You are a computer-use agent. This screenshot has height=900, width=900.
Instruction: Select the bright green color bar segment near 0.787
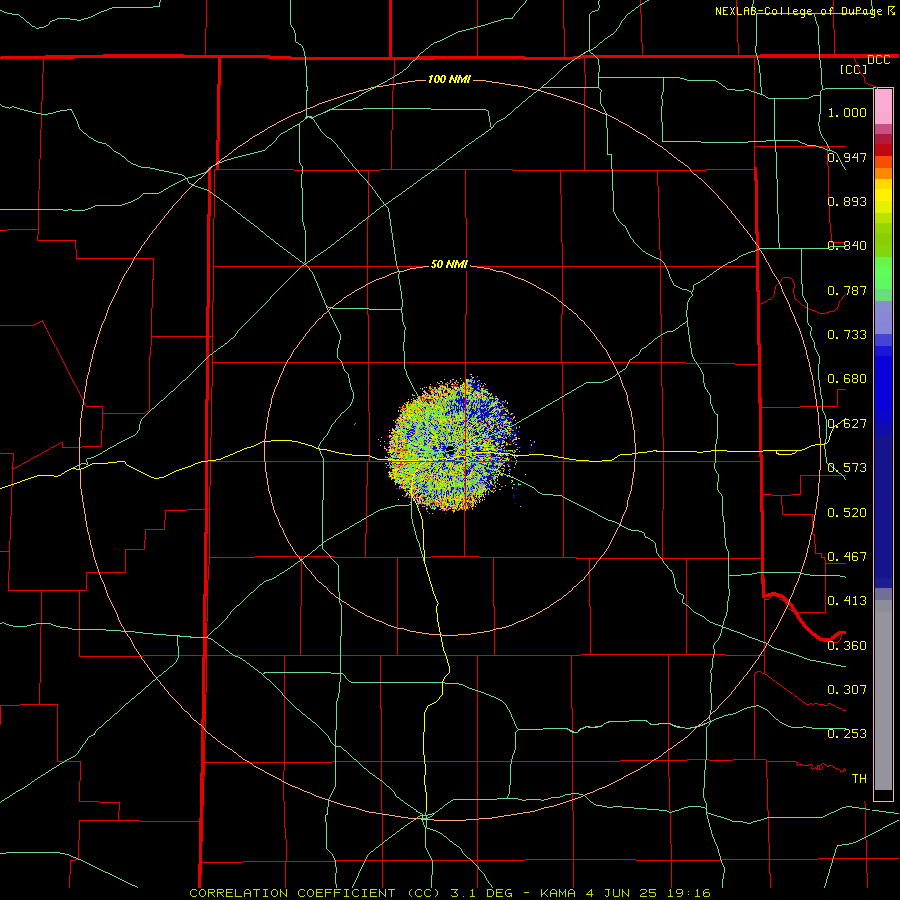(883, 273)
